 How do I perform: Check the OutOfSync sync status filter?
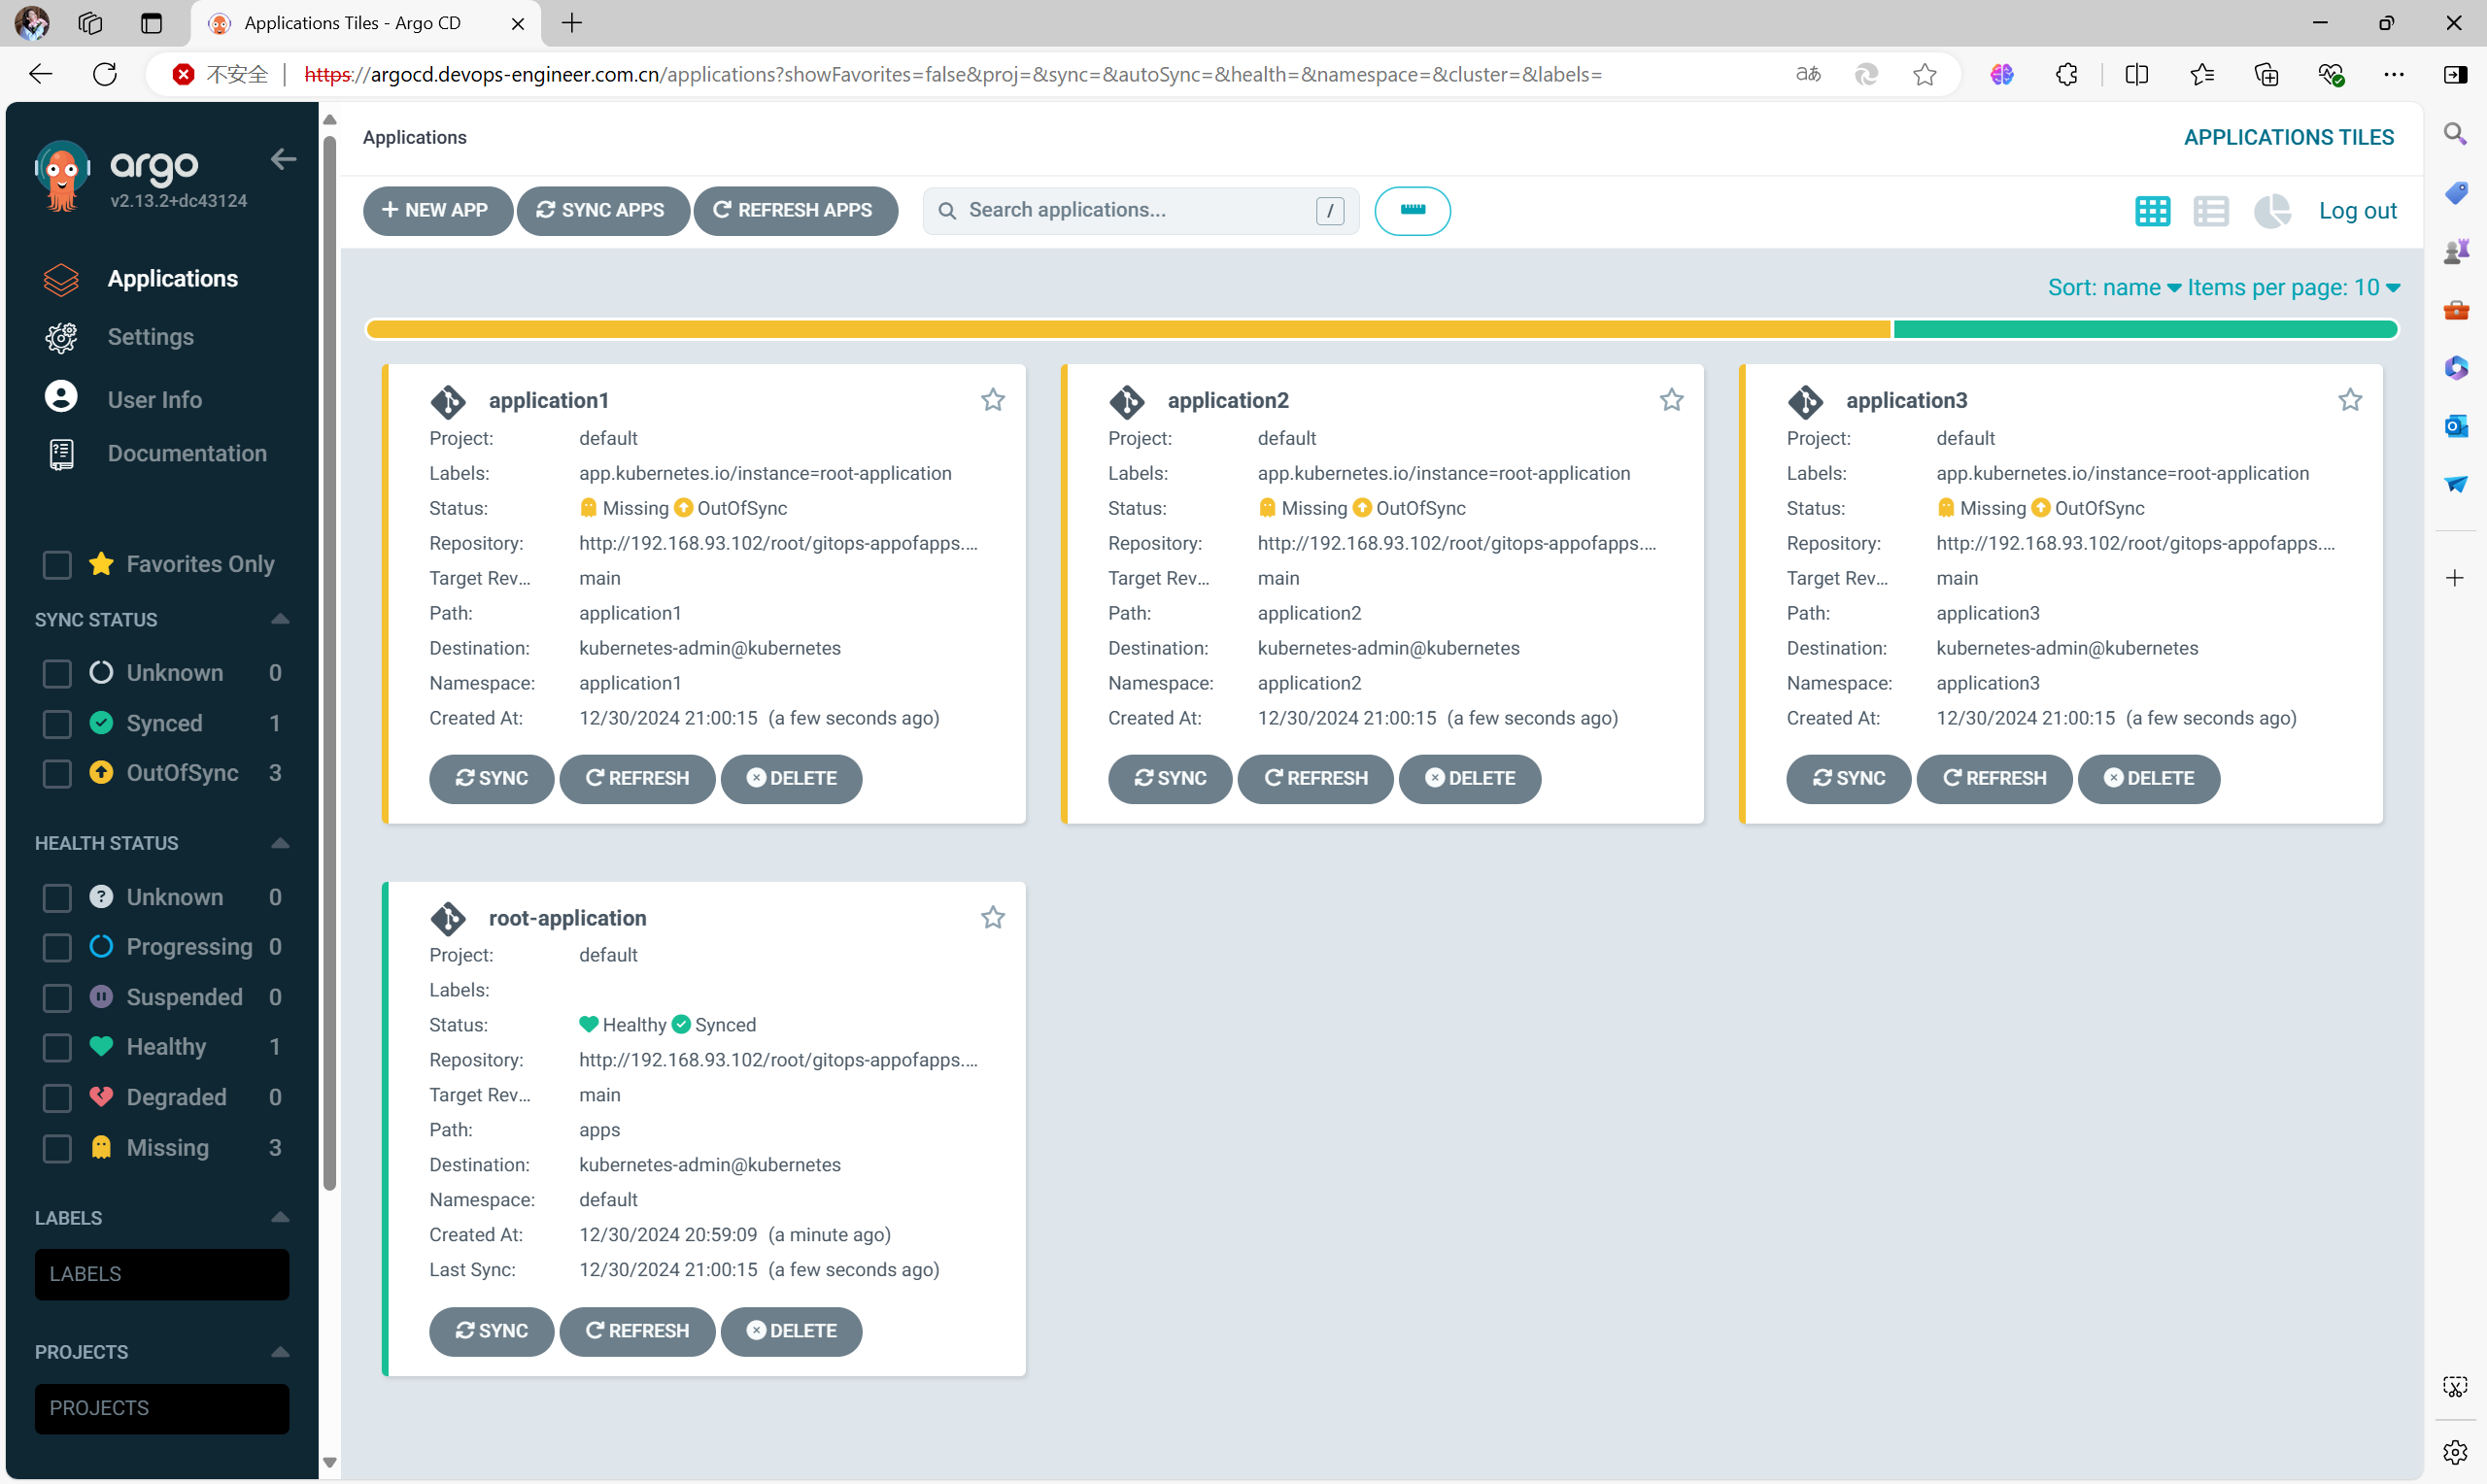click(x=57, y=773)
